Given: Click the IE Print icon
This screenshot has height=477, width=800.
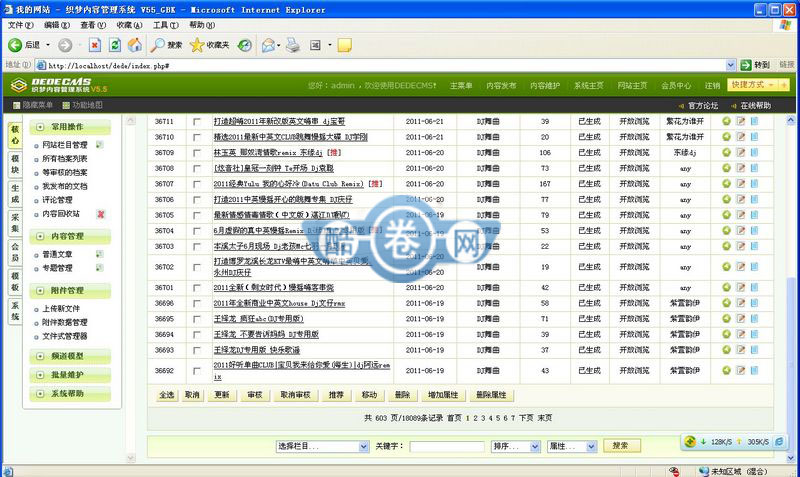Looking at the screenshot, I should point(293,45).
